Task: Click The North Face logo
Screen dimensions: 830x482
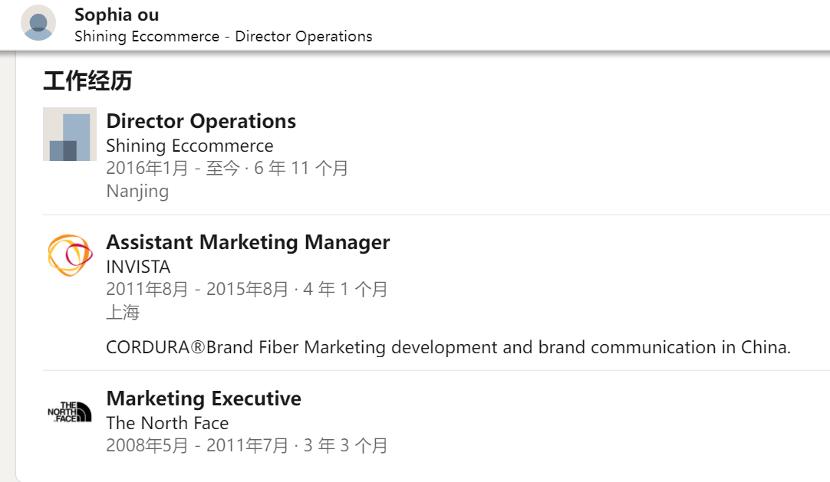Action: click(70, 411)
